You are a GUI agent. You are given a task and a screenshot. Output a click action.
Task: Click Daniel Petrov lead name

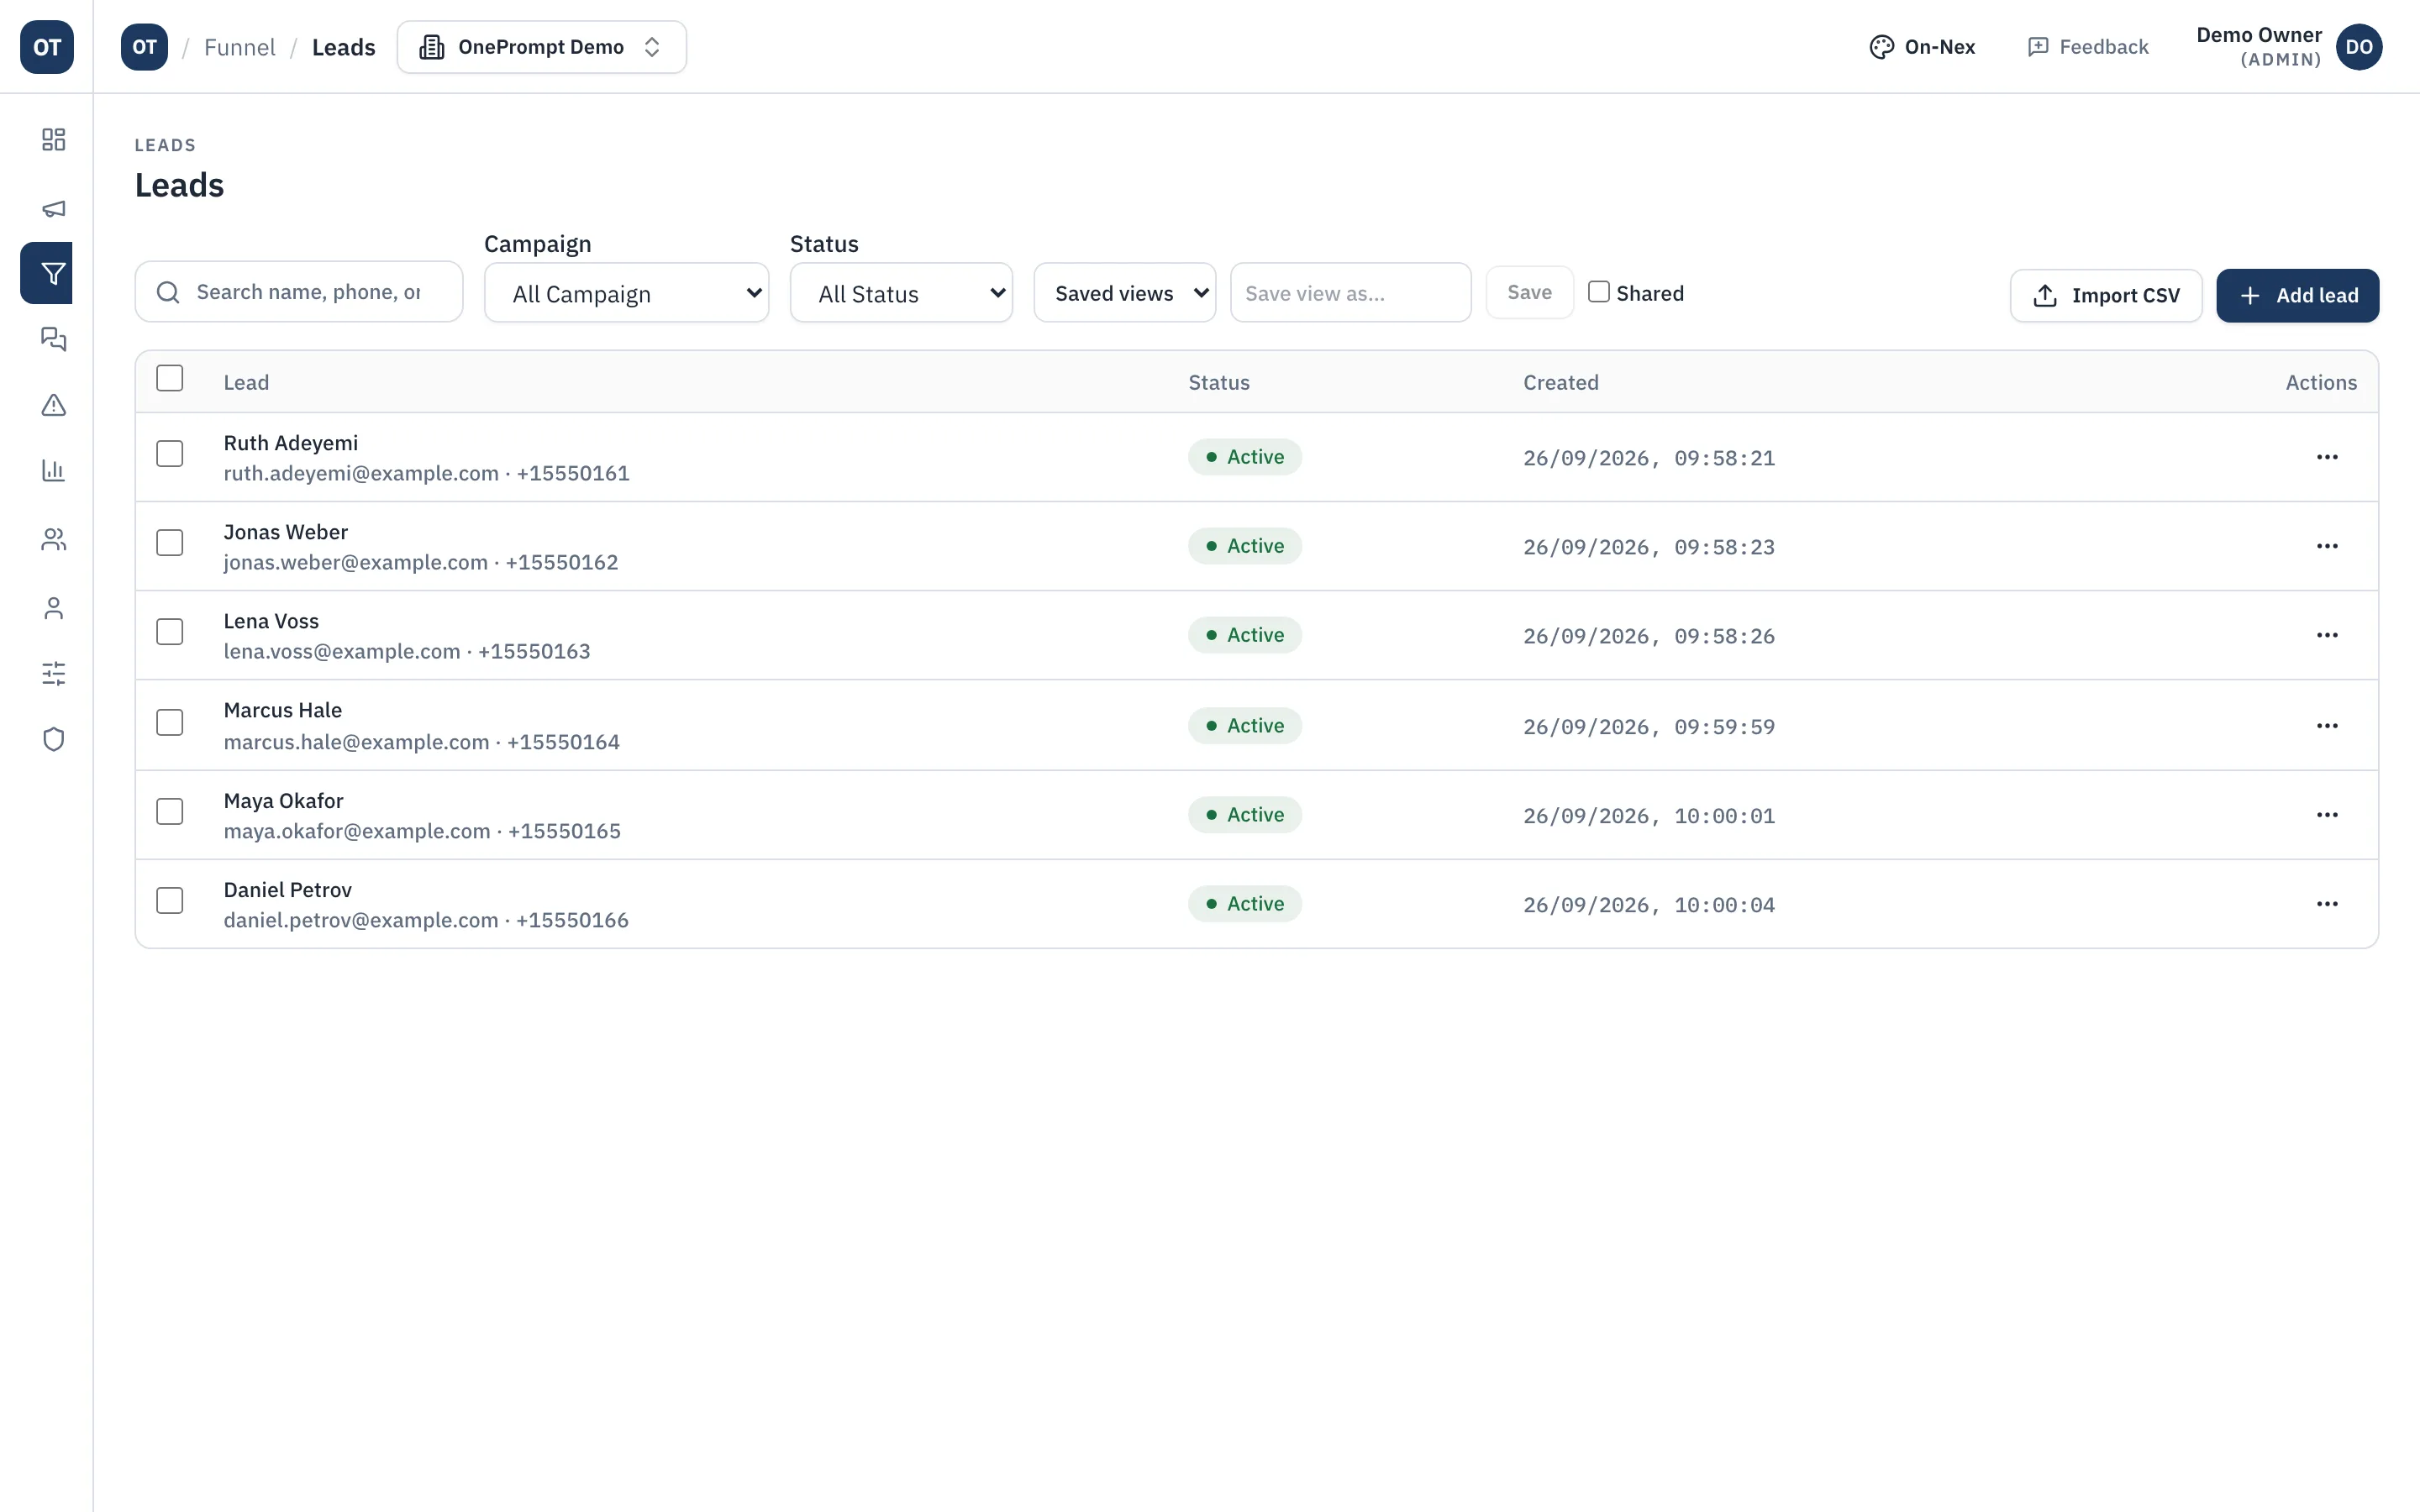tap(287, 890)
